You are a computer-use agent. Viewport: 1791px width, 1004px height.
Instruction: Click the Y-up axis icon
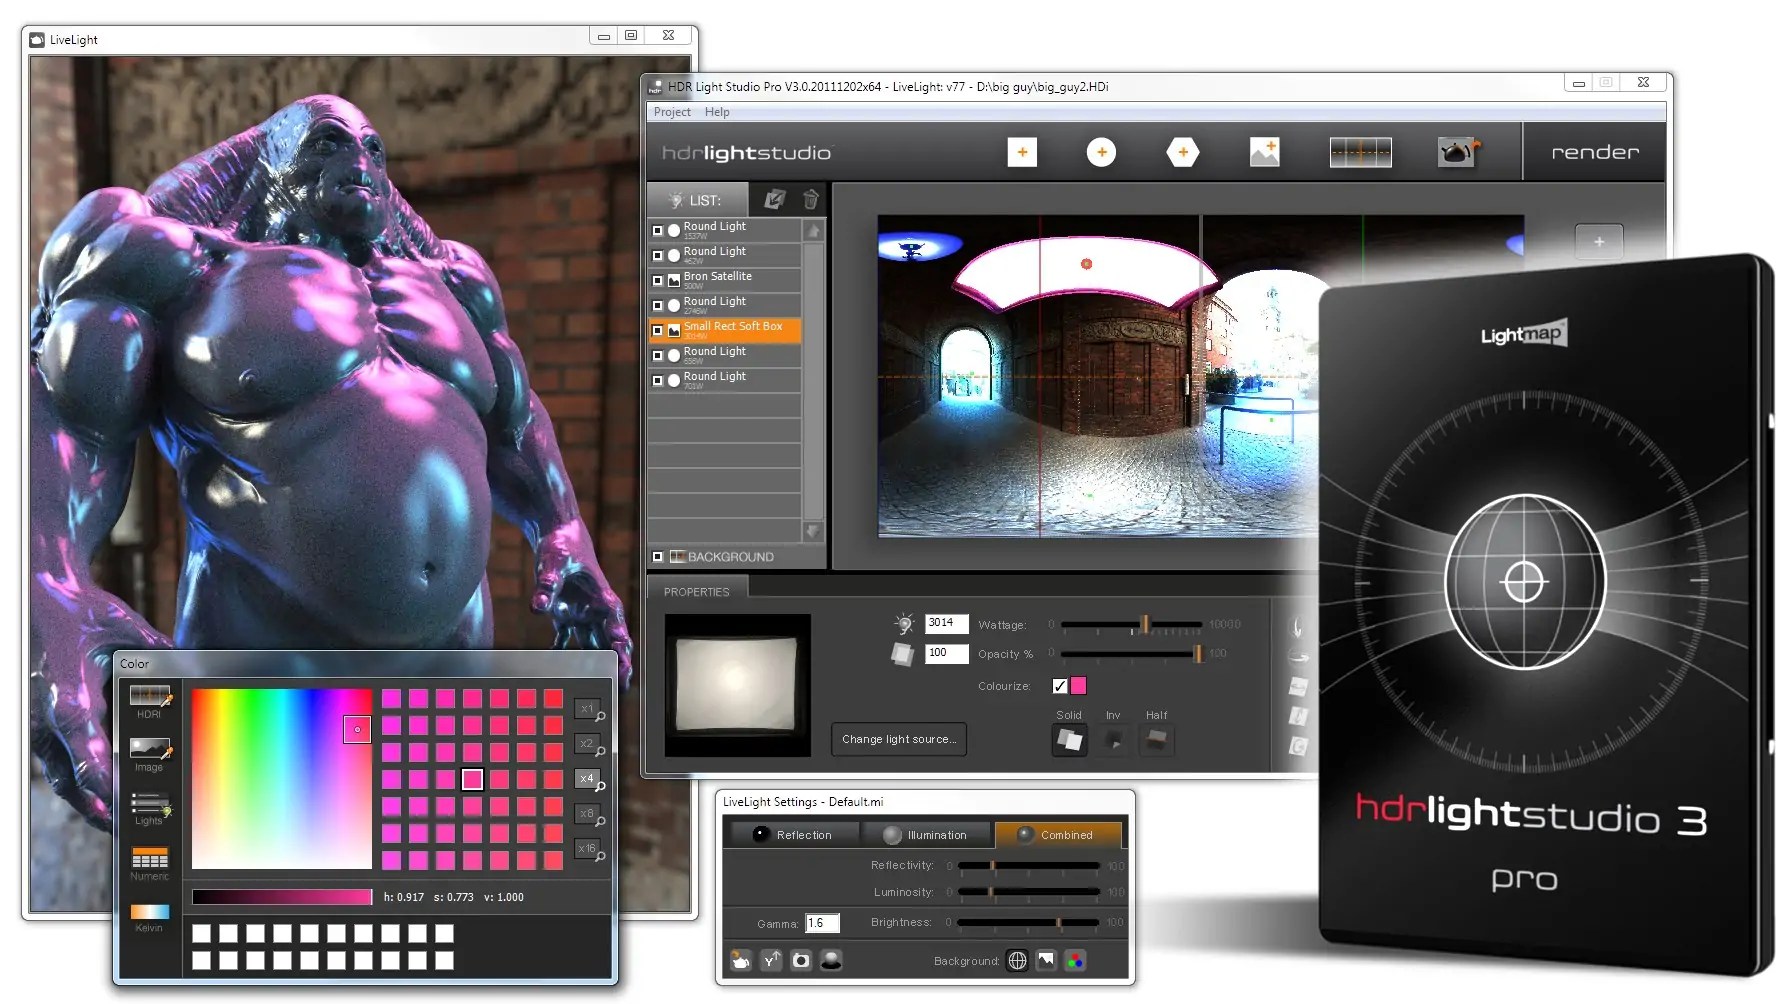[x=771, y=960]
